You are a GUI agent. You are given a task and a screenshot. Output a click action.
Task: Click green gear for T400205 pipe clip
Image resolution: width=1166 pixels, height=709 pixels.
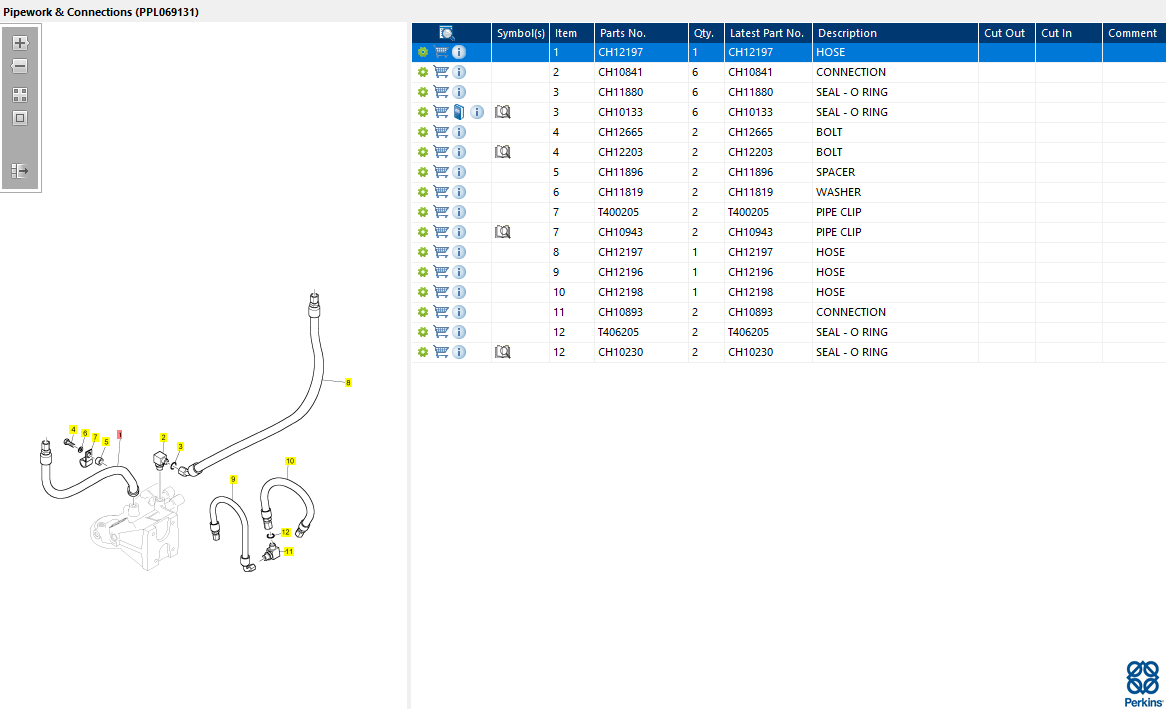pyautogui.click(x=422, y=212)
